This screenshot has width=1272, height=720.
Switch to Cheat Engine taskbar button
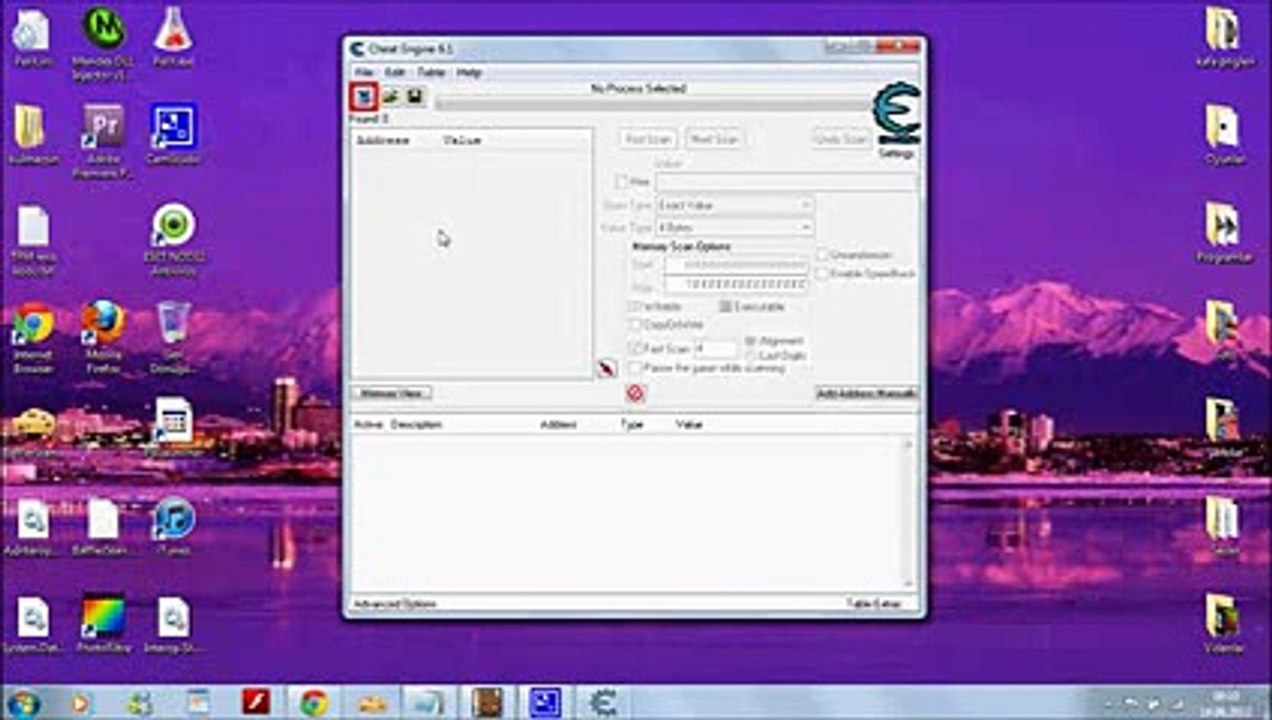tap(603, 702)
